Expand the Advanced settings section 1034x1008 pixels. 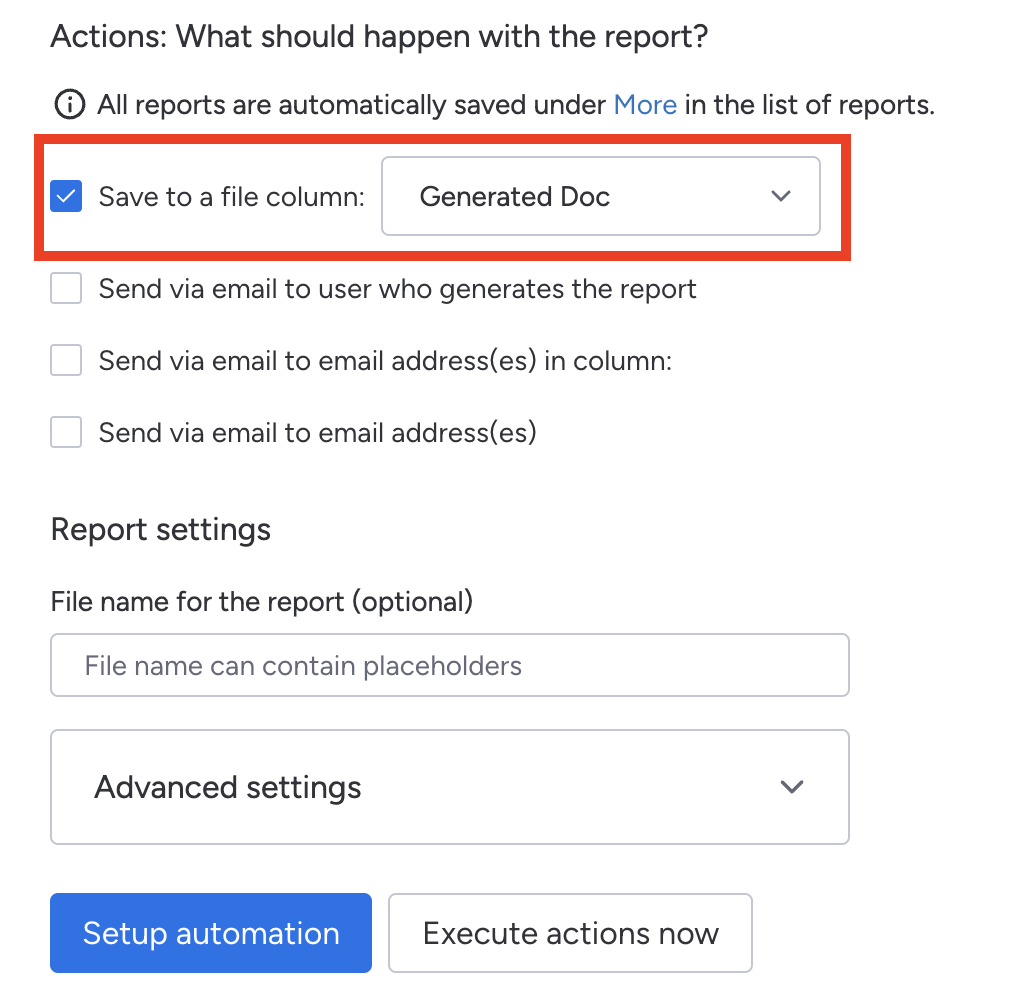[x=449, y=787]
